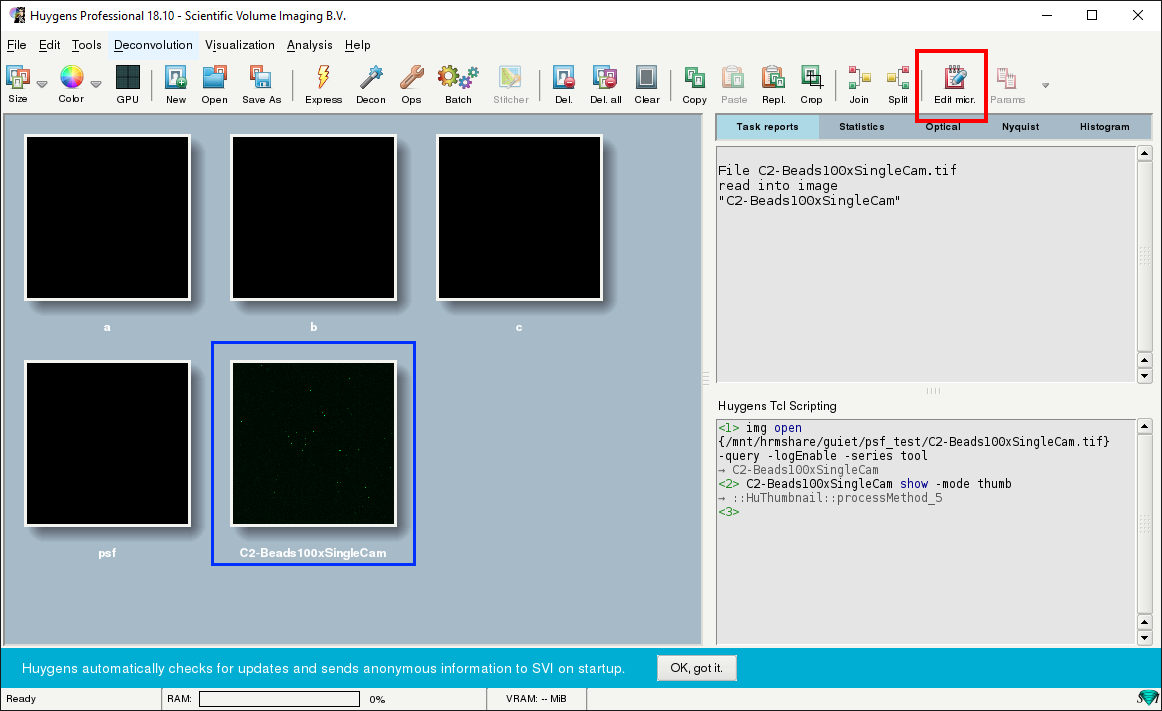Click the Tcl Scripting scrollbar bottom arrow
This screenshot has height=711, width=1162.
tap(1145, 638)
